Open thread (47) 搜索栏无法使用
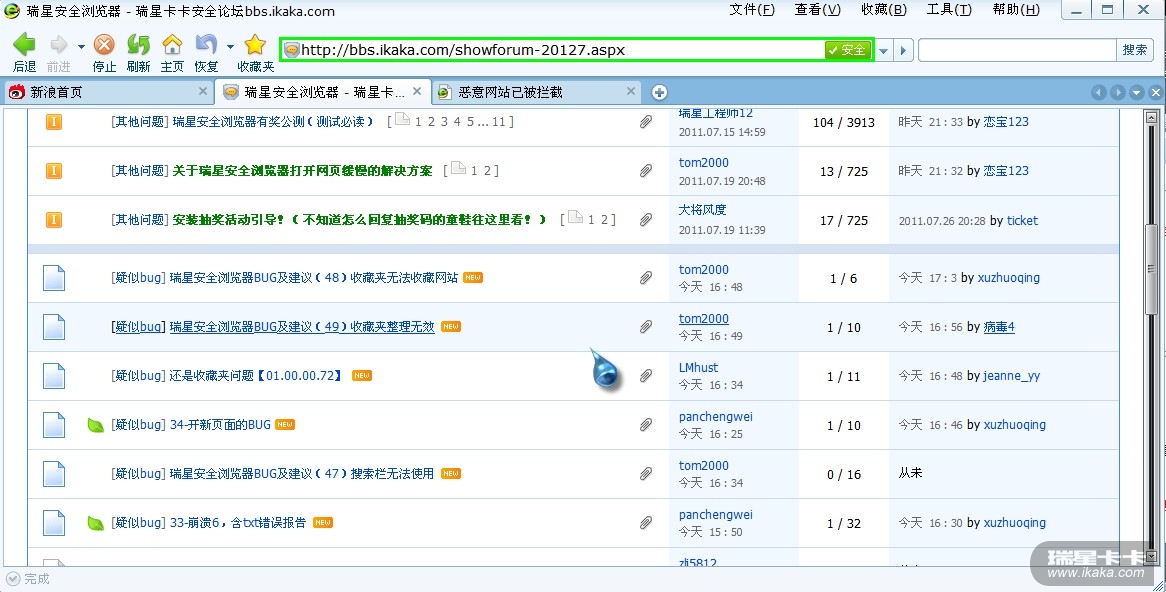Screen dimensions: 1166x592 pos(302,474)
